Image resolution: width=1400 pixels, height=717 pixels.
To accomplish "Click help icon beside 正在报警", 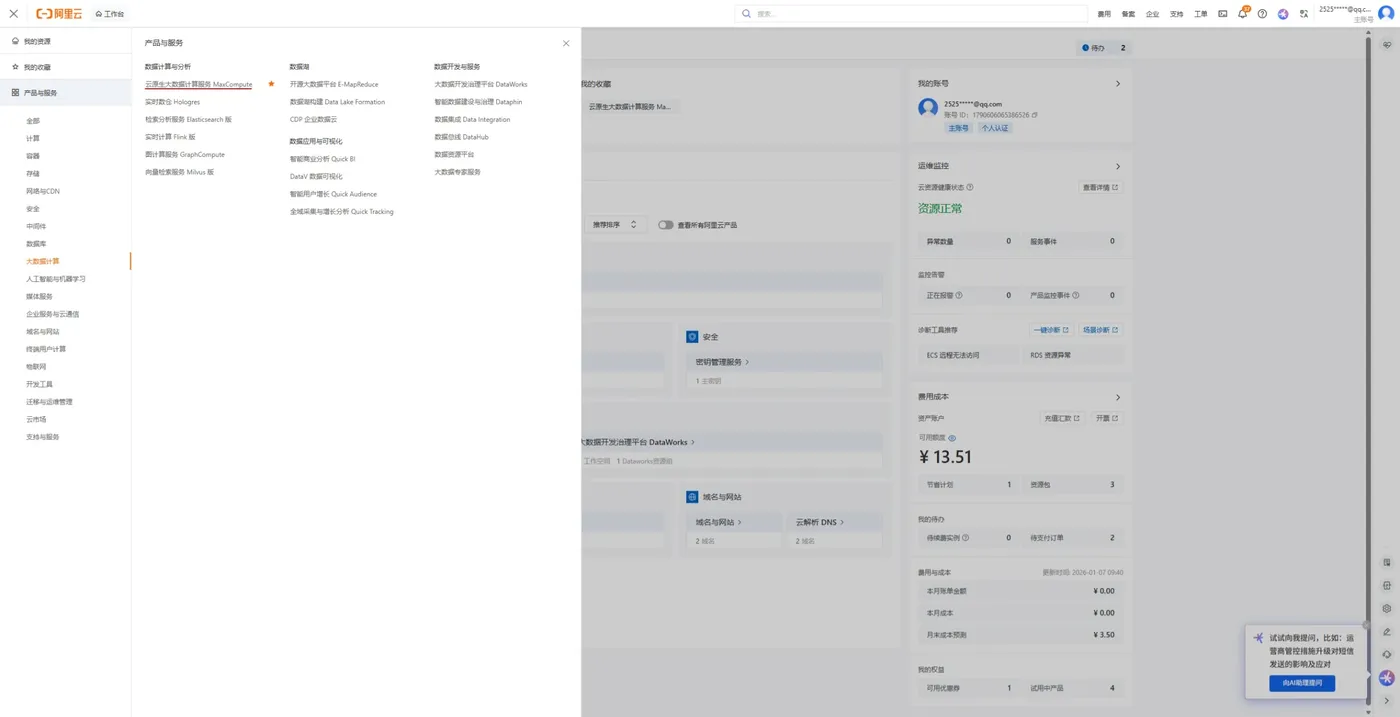I will coord(959,295).
